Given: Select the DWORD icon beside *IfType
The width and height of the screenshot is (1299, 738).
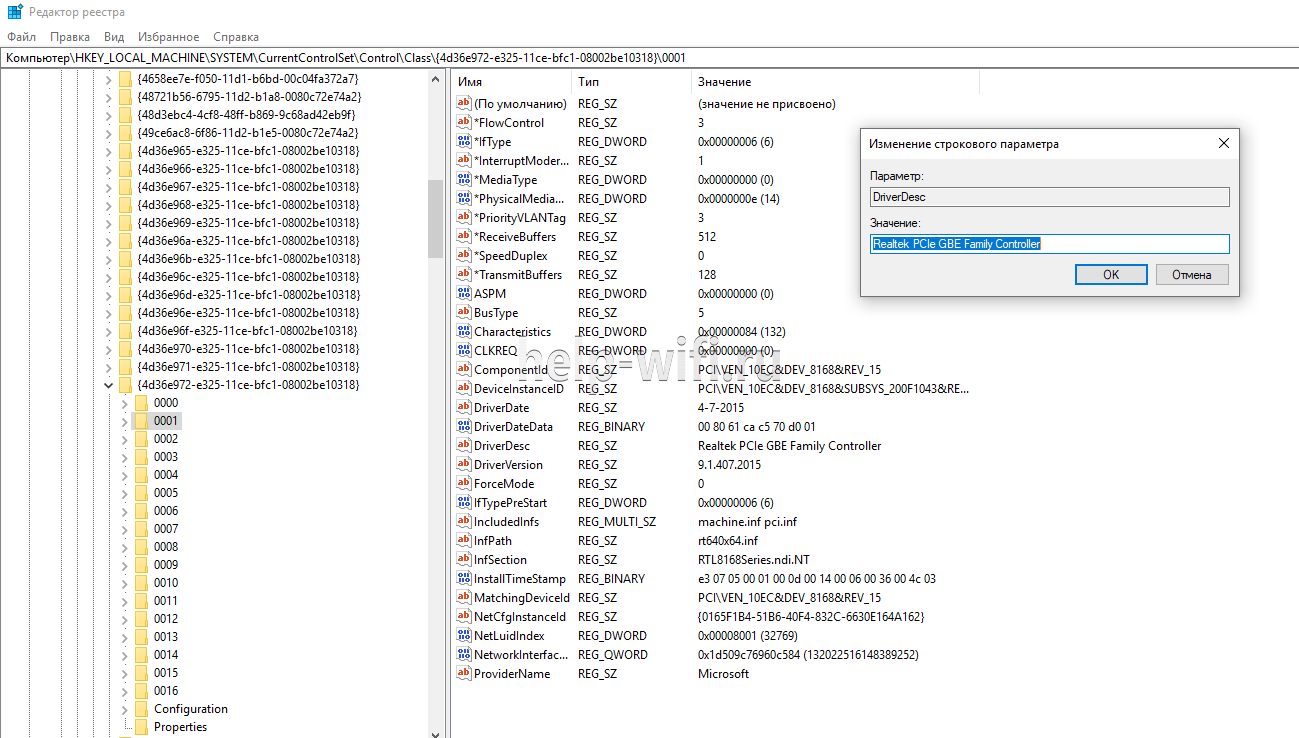Looking at the screenshot, I should click(464, 142).
